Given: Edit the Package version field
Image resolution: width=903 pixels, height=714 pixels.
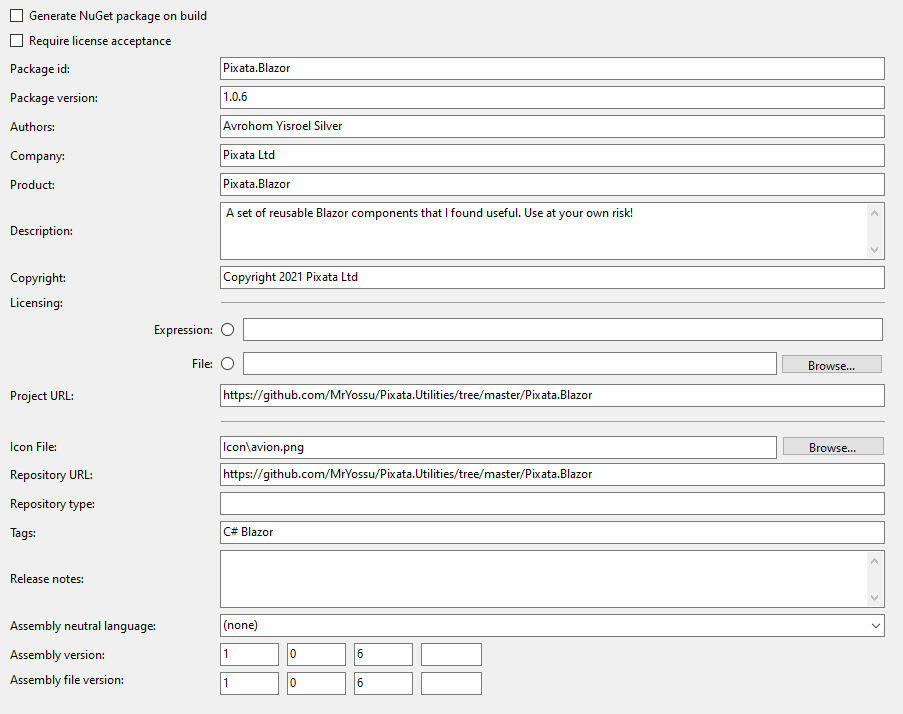Looking at the screenshot, I should (x=552, y=97).
